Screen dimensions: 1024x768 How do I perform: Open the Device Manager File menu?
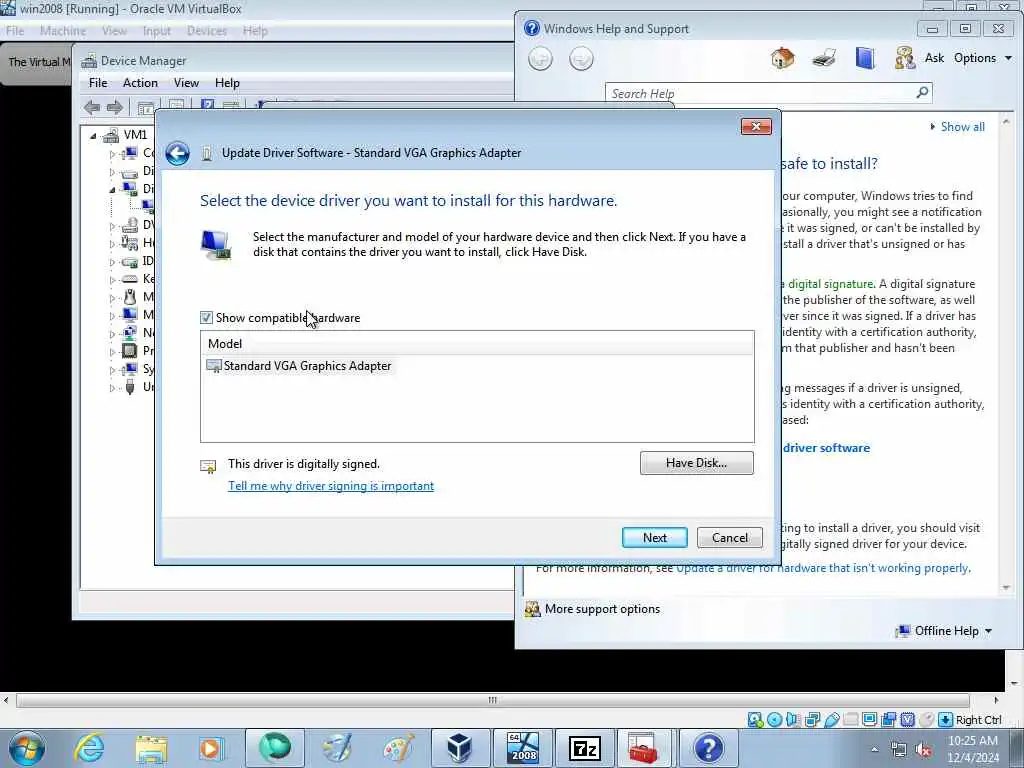coord(98,83)
